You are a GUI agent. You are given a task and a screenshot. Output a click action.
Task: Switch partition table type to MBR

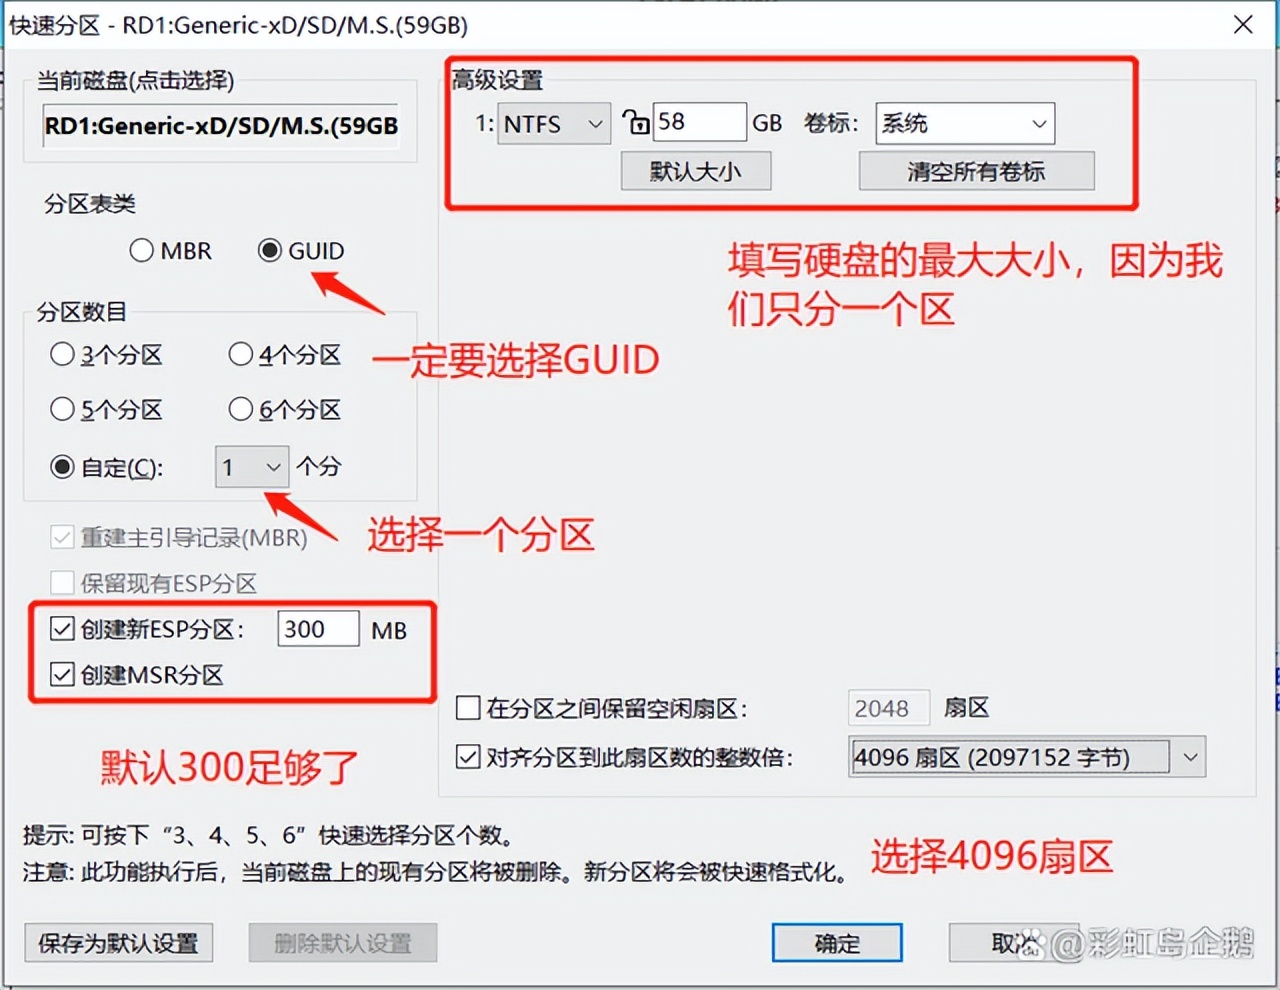click(141, 251)
